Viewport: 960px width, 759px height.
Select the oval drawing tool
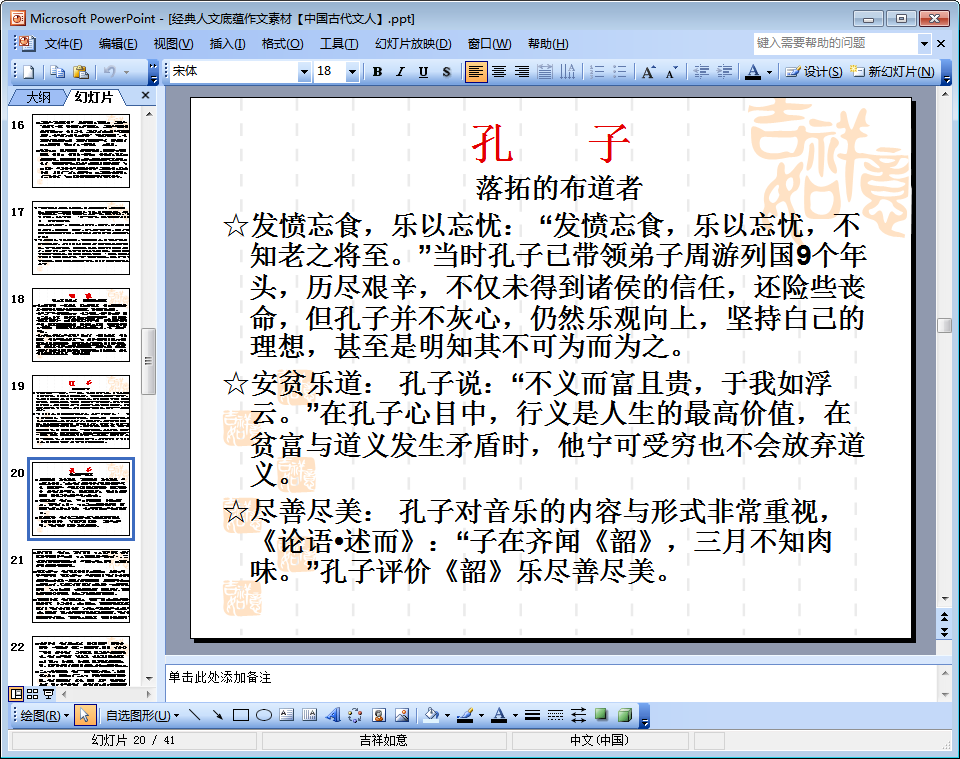click(264, 715)
